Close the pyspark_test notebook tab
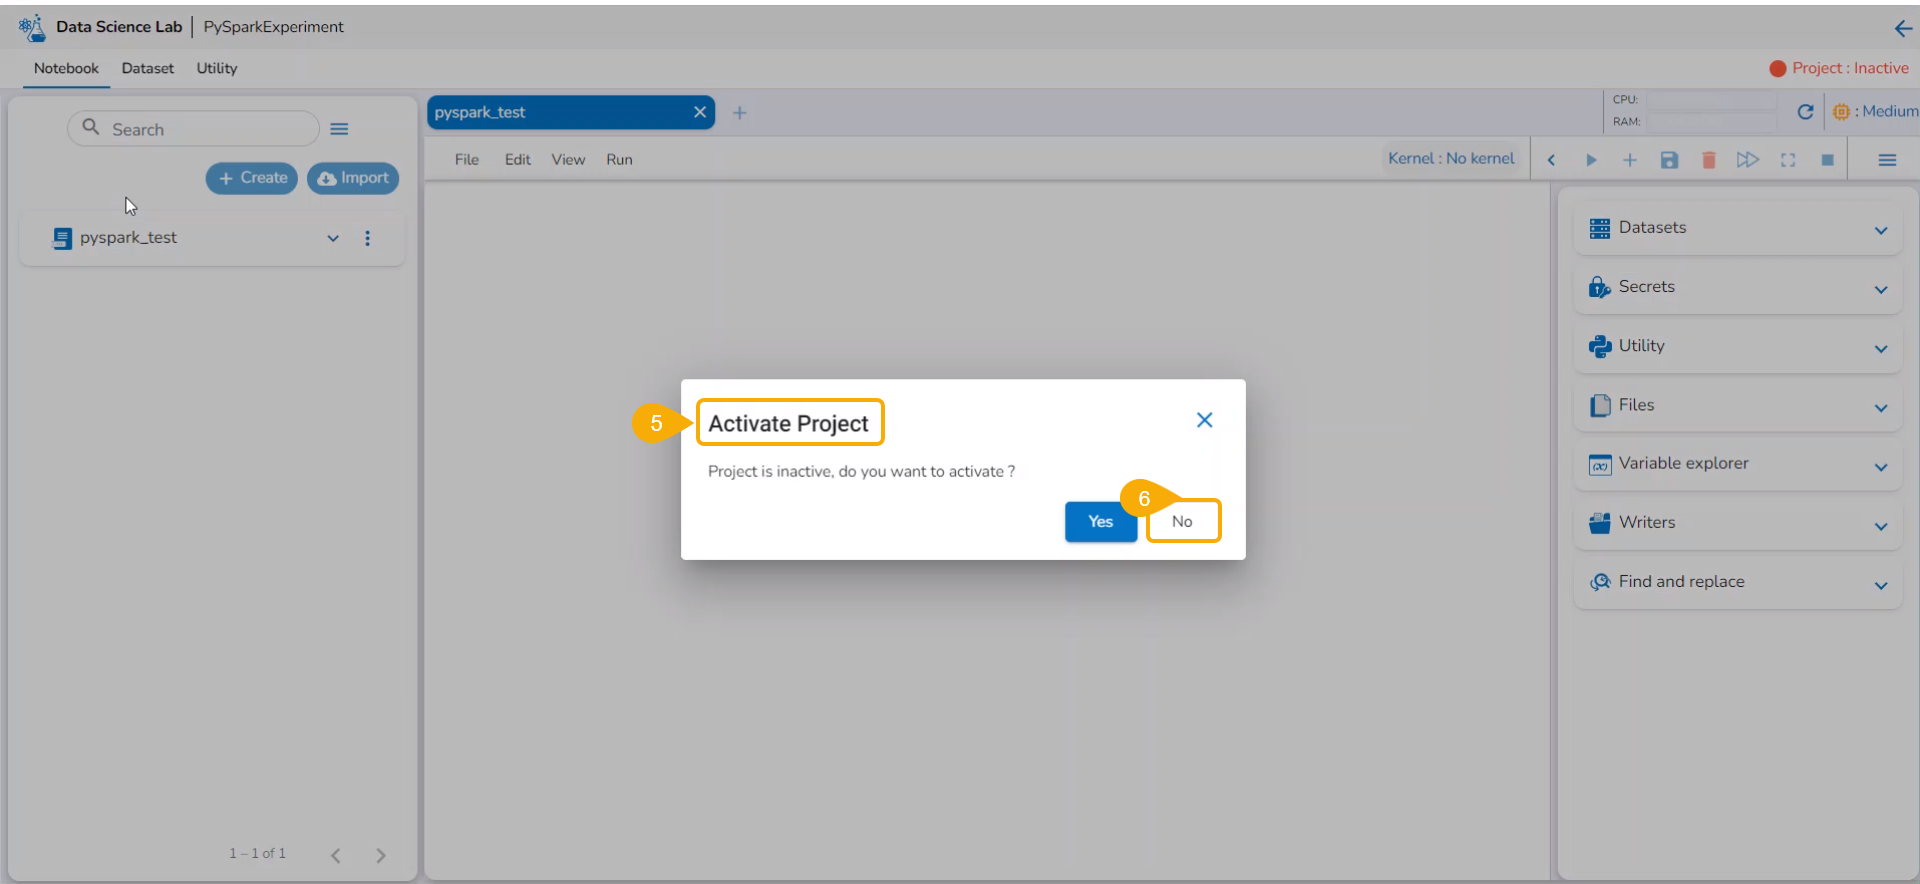 [700, 112]
